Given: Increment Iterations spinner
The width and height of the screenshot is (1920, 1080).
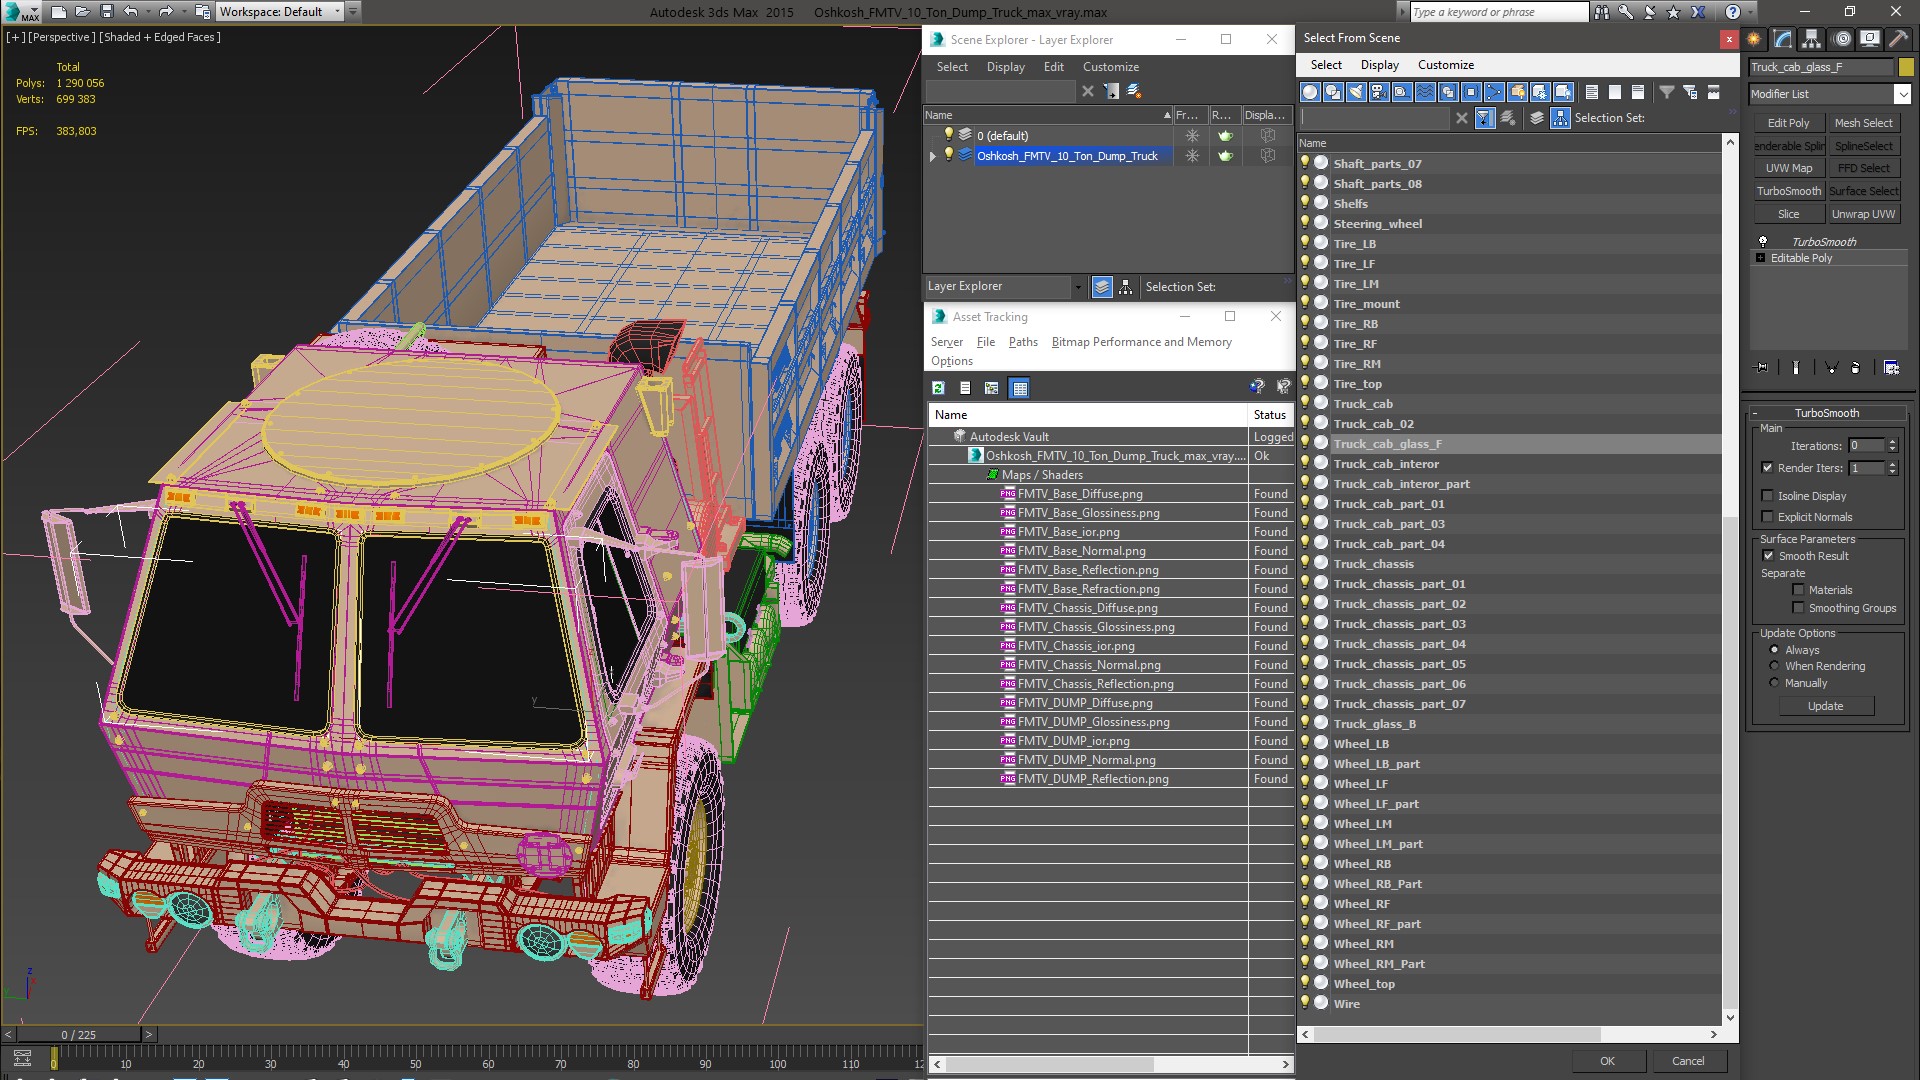Looking at the screenshot, I should click(1892, 442).
